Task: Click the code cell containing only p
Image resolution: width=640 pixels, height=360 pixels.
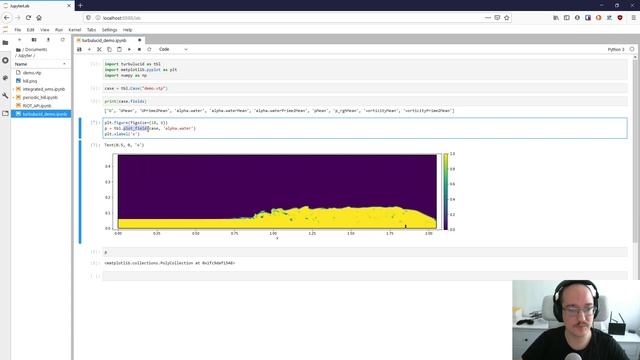Action: (x=365, y=252)
